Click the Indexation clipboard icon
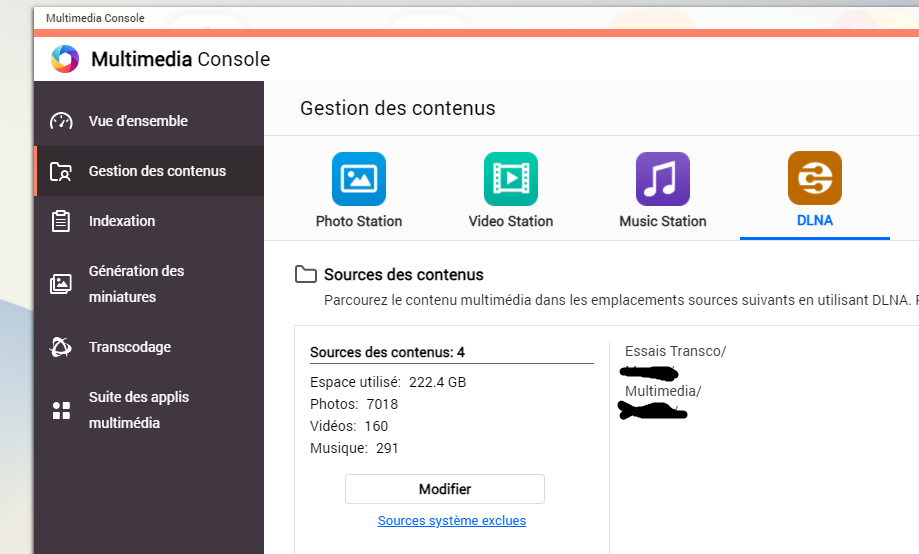The height and width of the screenshot is (554, 919). coord(61,221)
